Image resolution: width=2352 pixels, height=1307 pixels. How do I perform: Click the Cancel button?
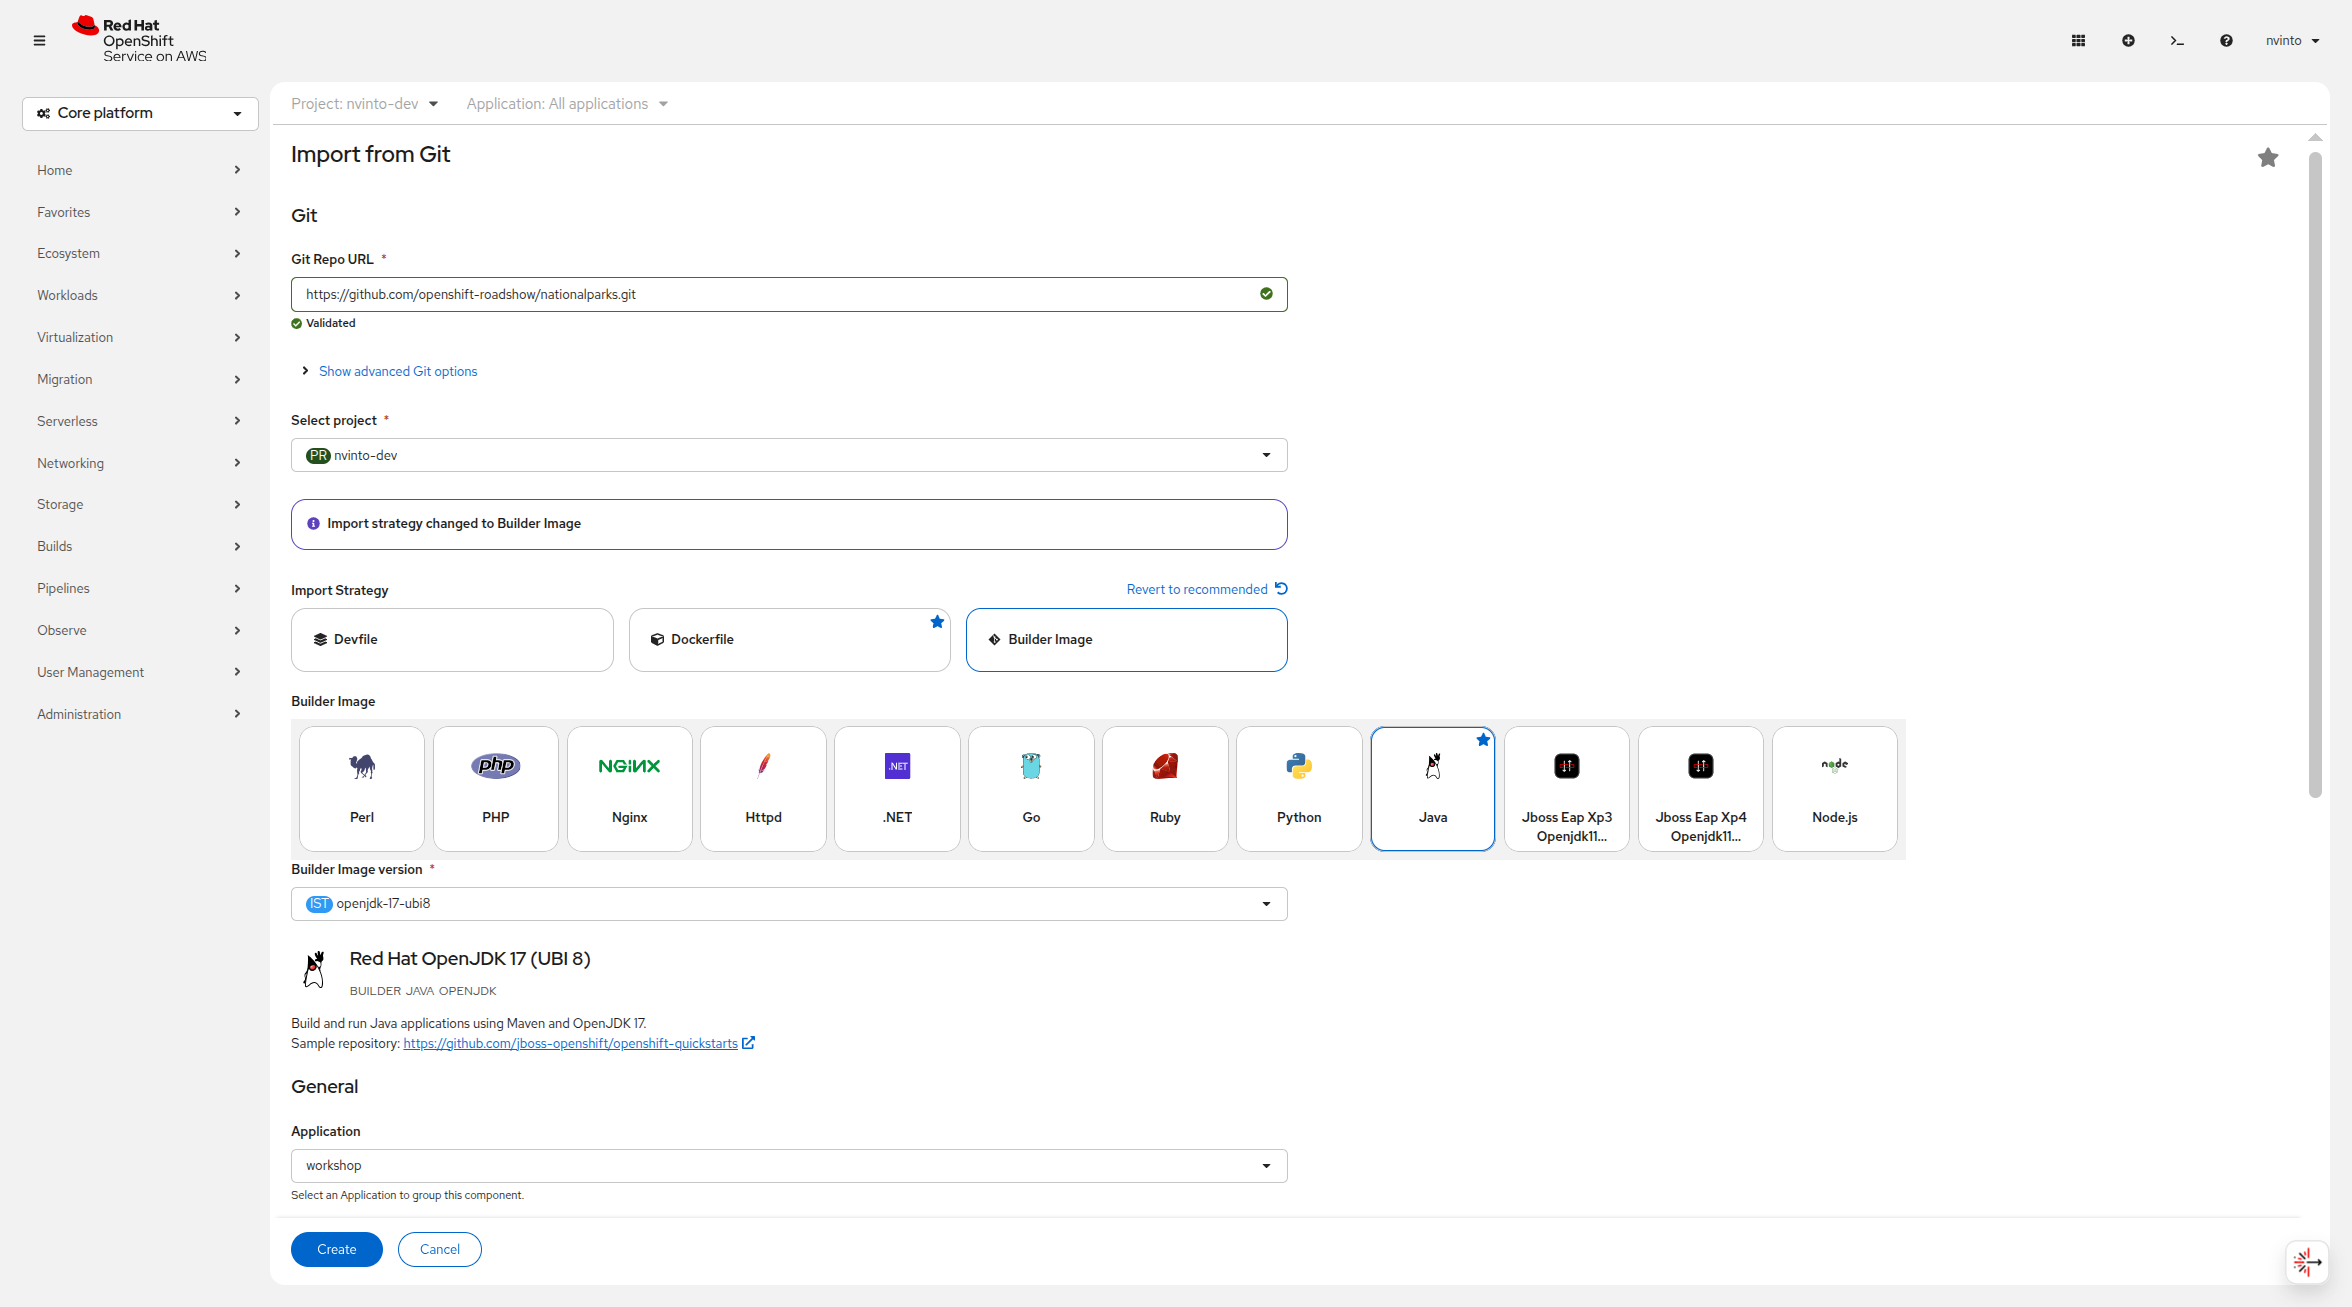click(440, 1249)
